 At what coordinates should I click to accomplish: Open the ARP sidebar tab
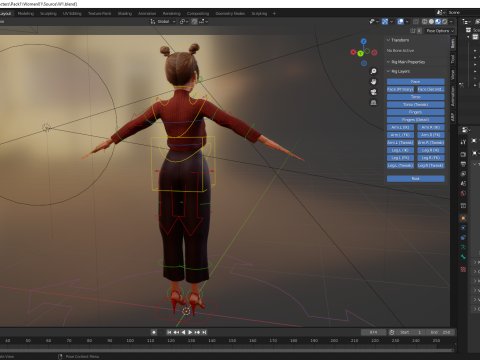click(x=453, y=117)
